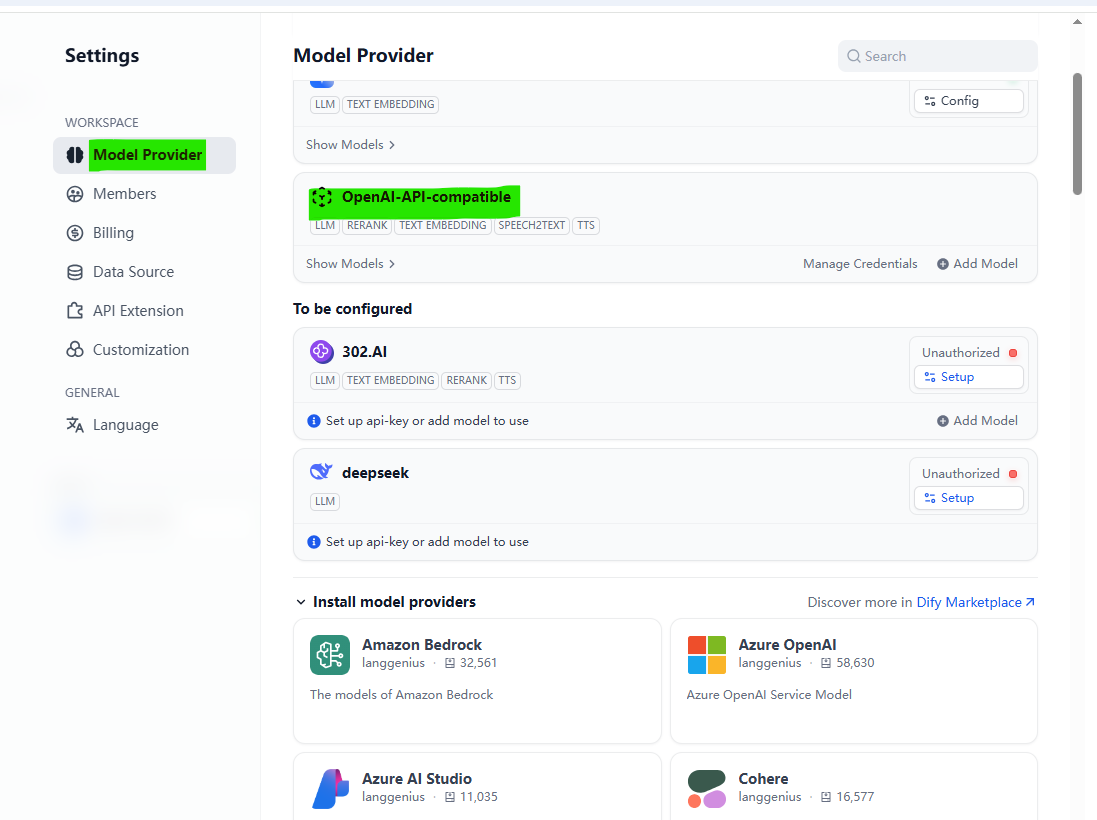Focus the Search input field
The image size is (1097, 820).
coord(937,56)
